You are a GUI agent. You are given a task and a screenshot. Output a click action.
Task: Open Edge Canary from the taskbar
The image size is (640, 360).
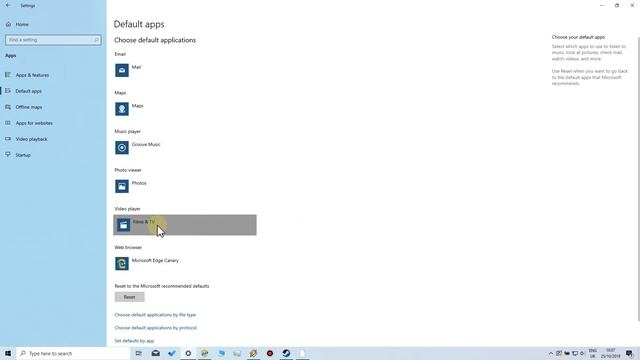204,353
